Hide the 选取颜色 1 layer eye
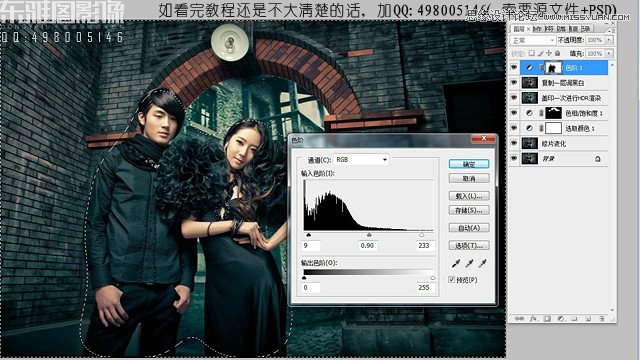Image resolution: width=640 pixels, height=360 pixels. 514,128
